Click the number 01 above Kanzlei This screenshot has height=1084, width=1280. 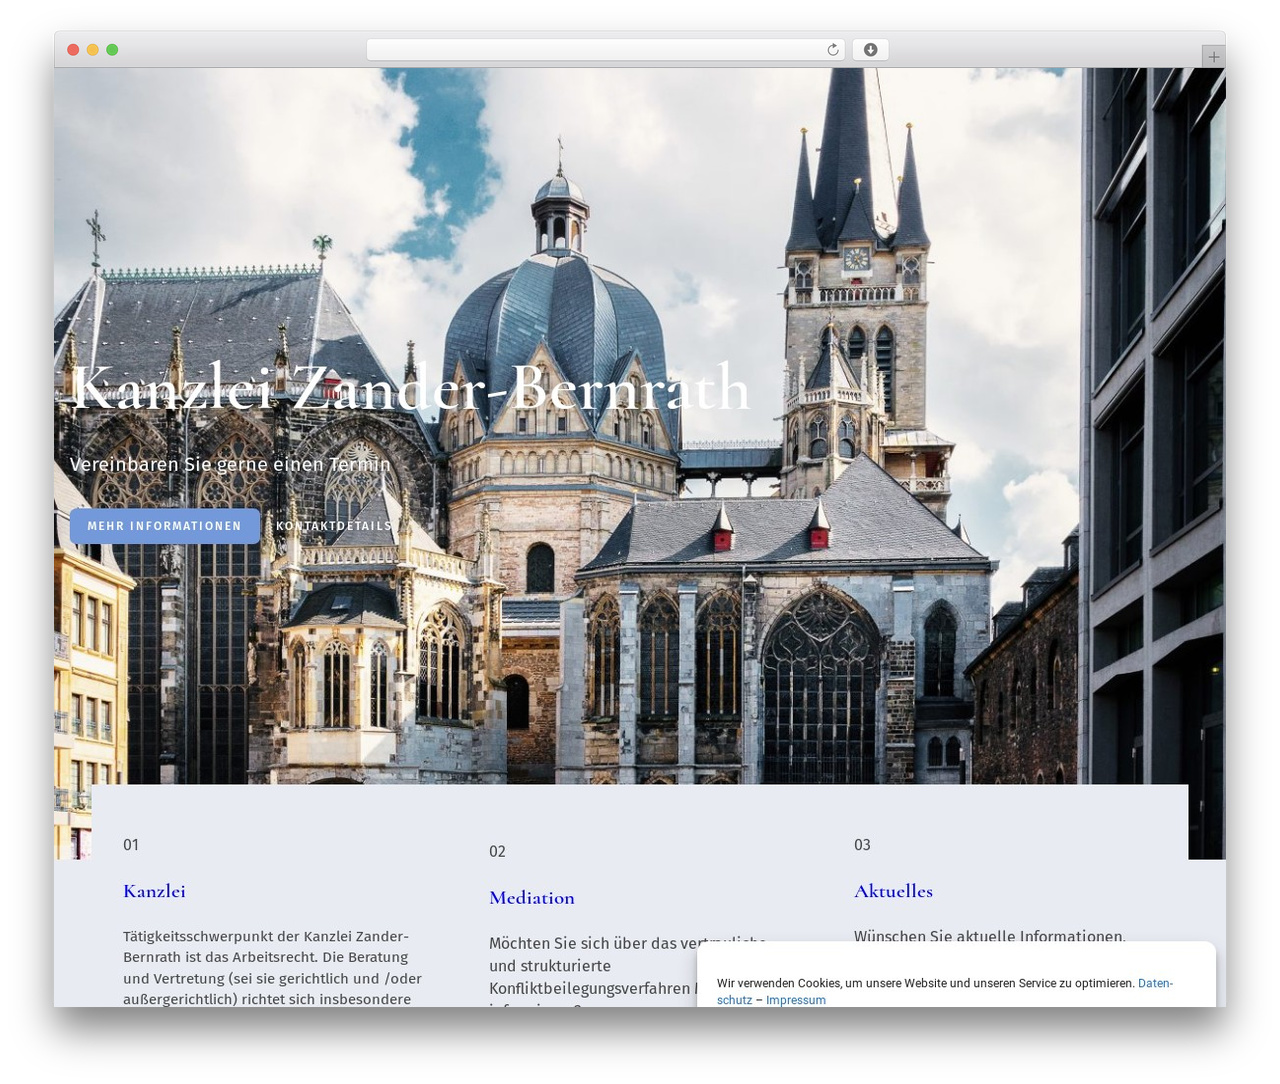tap(131, 845)
